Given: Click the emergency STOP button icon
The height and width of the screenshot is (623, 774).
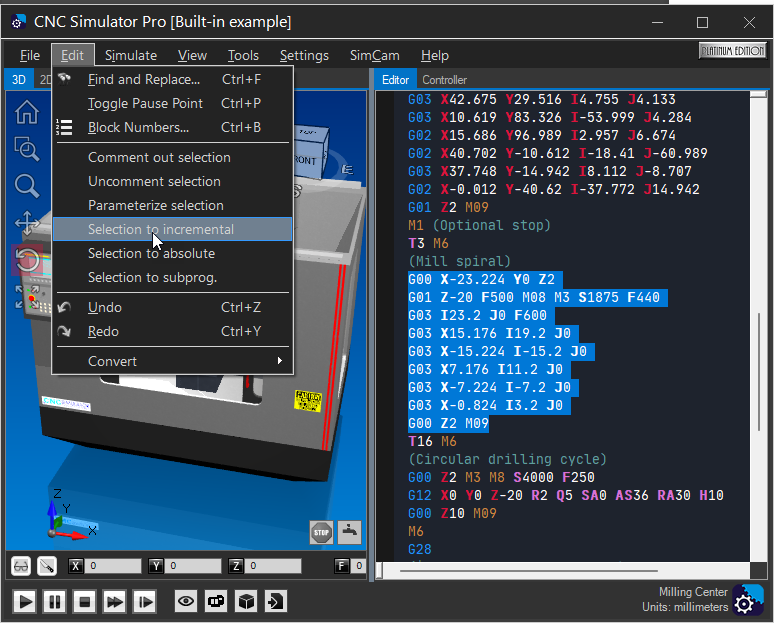Looking at the screenshot, I should point(321,532).
